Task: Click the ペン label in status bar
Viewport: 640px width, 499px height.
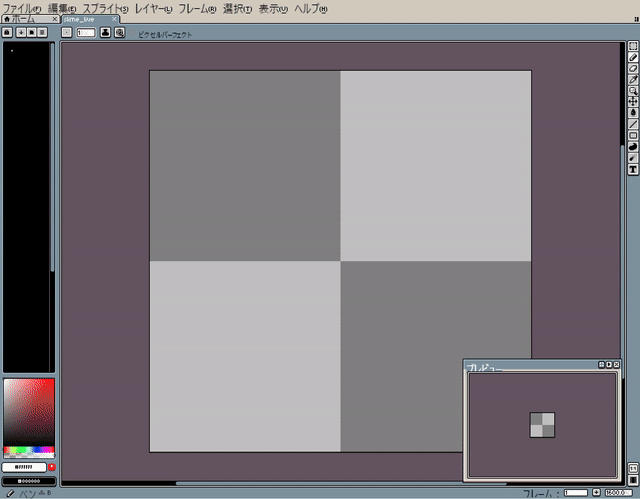Action: (x=28, y=494)
